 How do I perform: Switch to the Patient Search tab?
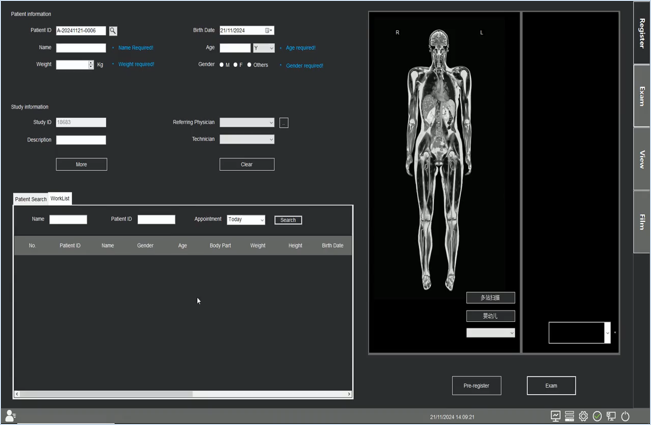[30, 199]
